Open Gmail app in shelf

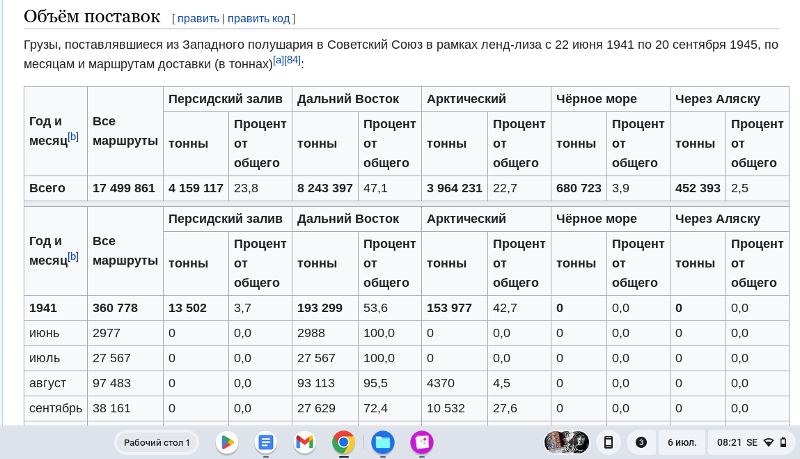304,442
